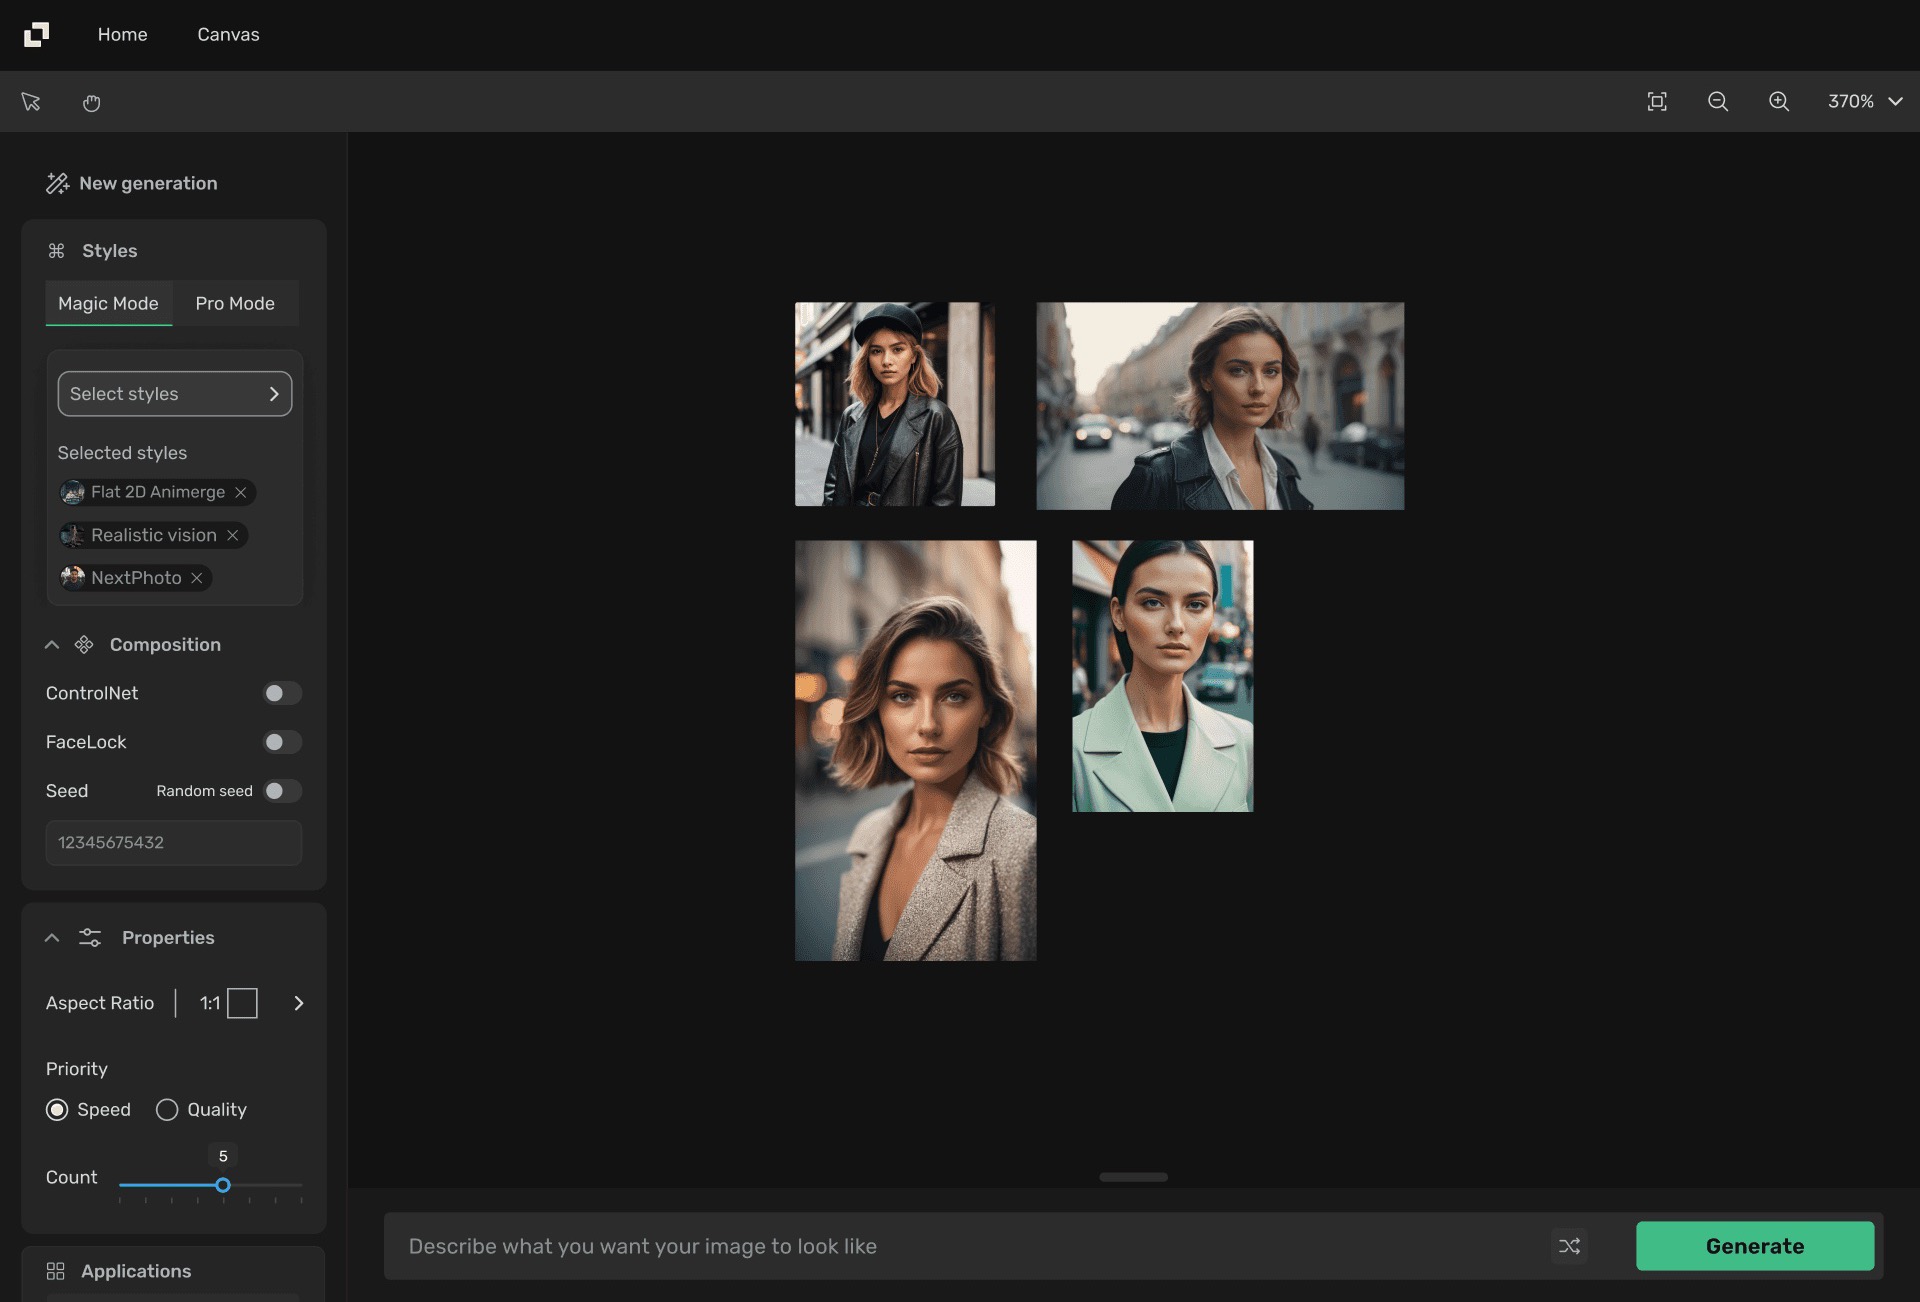Image resolution: width=1920 pixels, height=1302 pixels.
Task: Zoom out with the minus magnifier
Action: click(x=1718, y=101)
